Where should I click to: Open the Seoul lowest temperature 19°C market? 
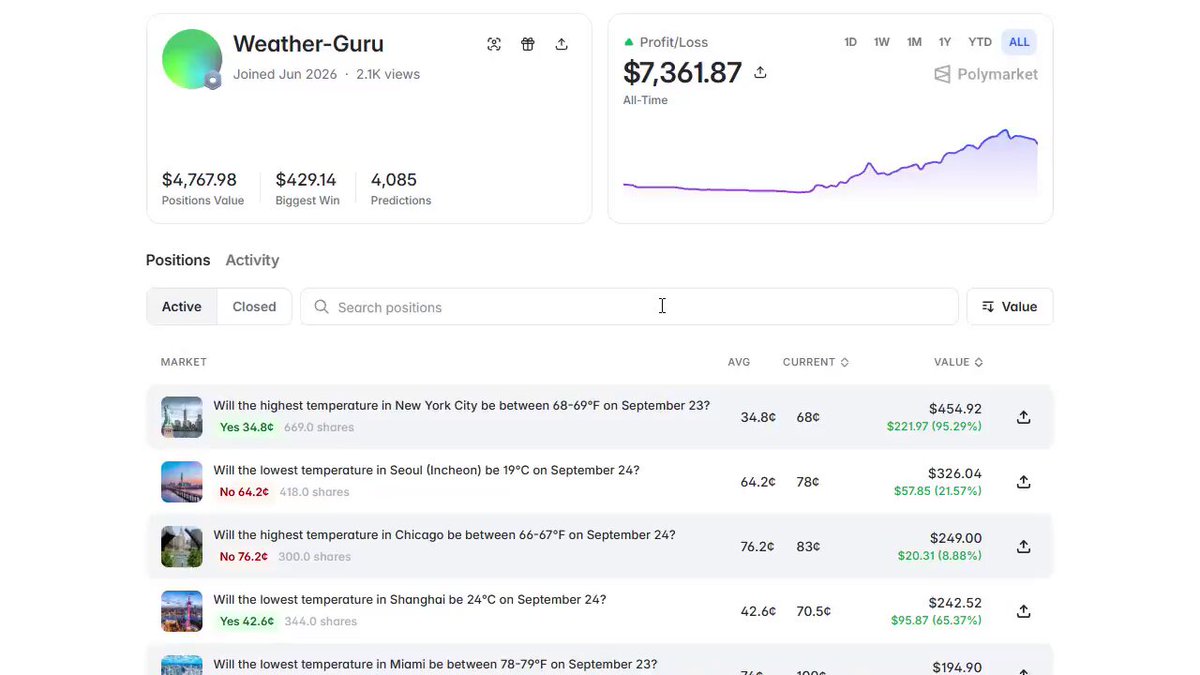pyautogui.click(x=426, y=470)
